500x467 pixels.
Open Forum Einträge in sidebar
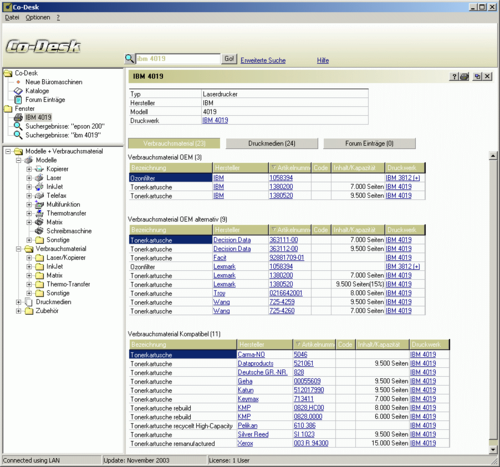pos(45,100)
